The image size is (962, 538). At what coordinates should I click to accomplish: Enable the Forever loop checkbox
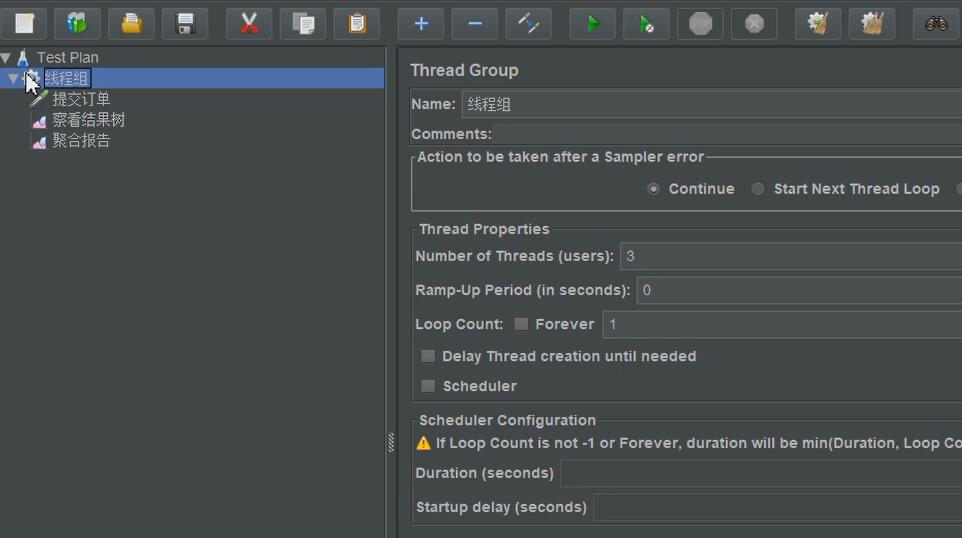(x=521, y=324)
